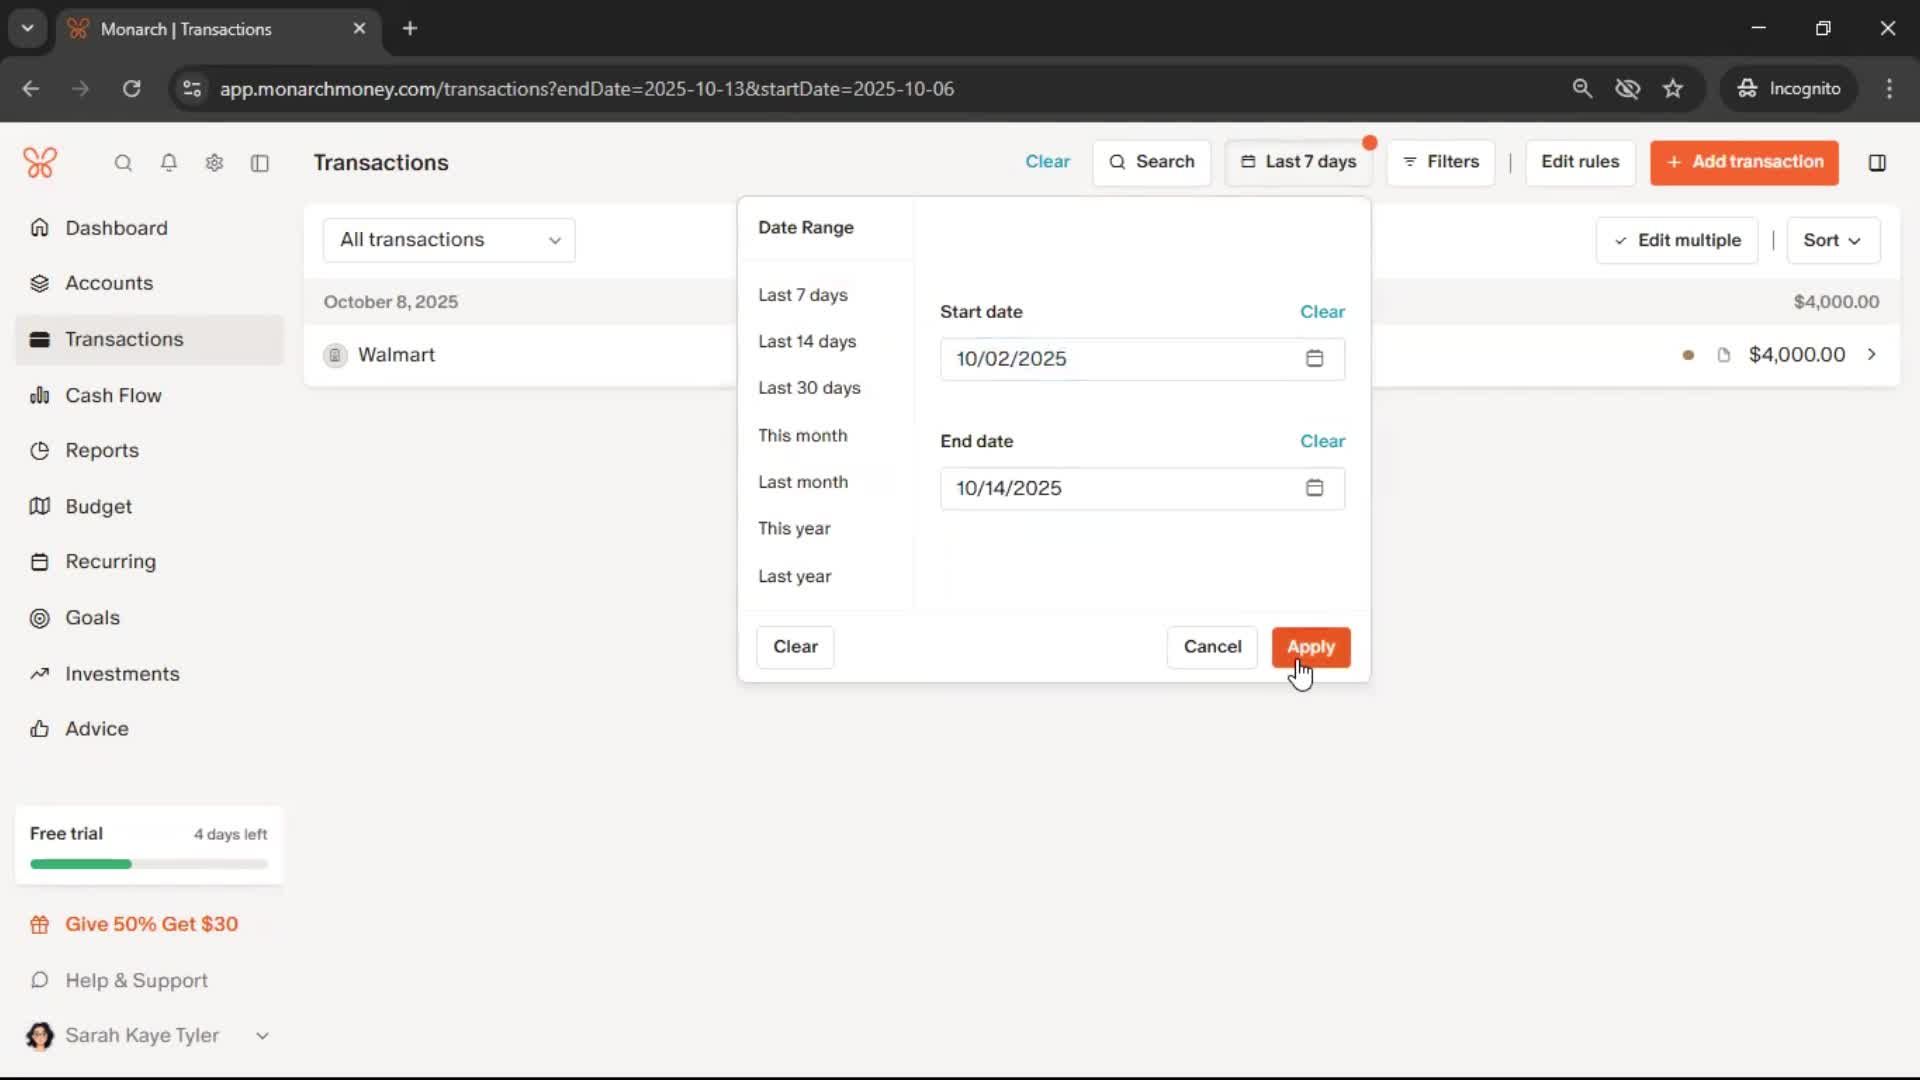Open notifications bell icon

[169, 162]
